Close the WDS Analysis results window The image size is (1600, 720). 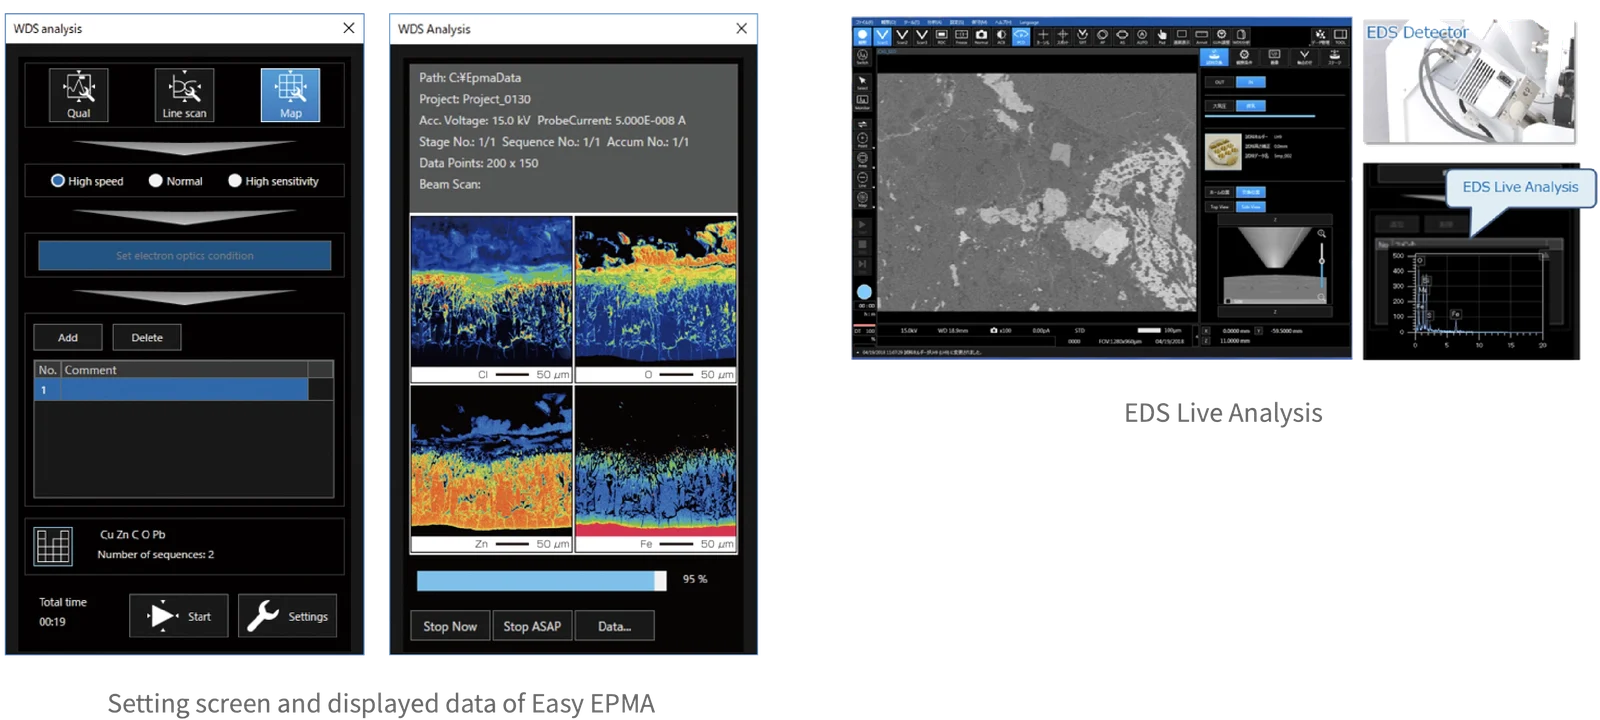pyautogui.click(x=741, y=28)
